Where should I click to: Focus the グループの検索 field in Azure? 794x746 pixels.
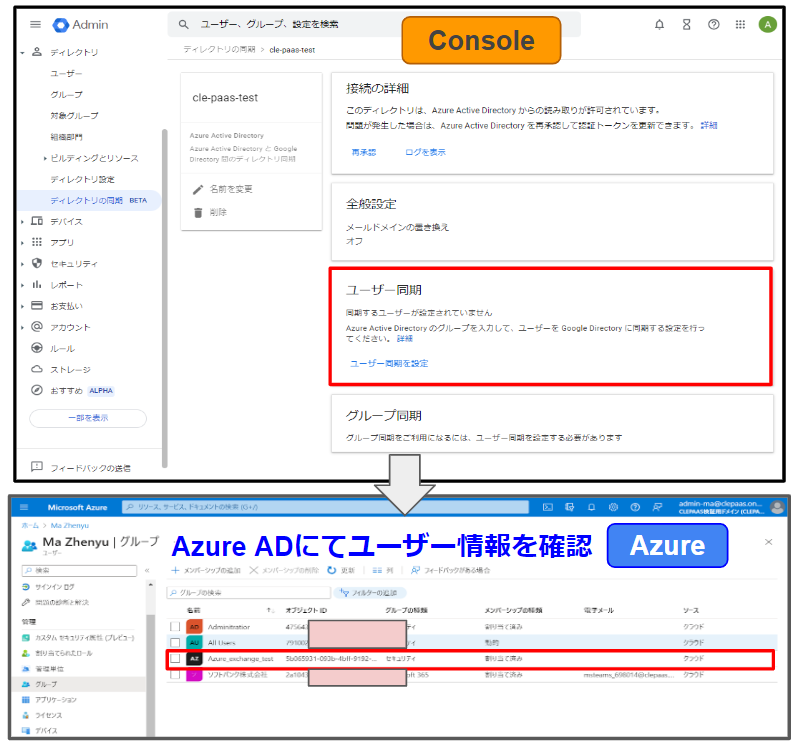(x=249, y=593)
